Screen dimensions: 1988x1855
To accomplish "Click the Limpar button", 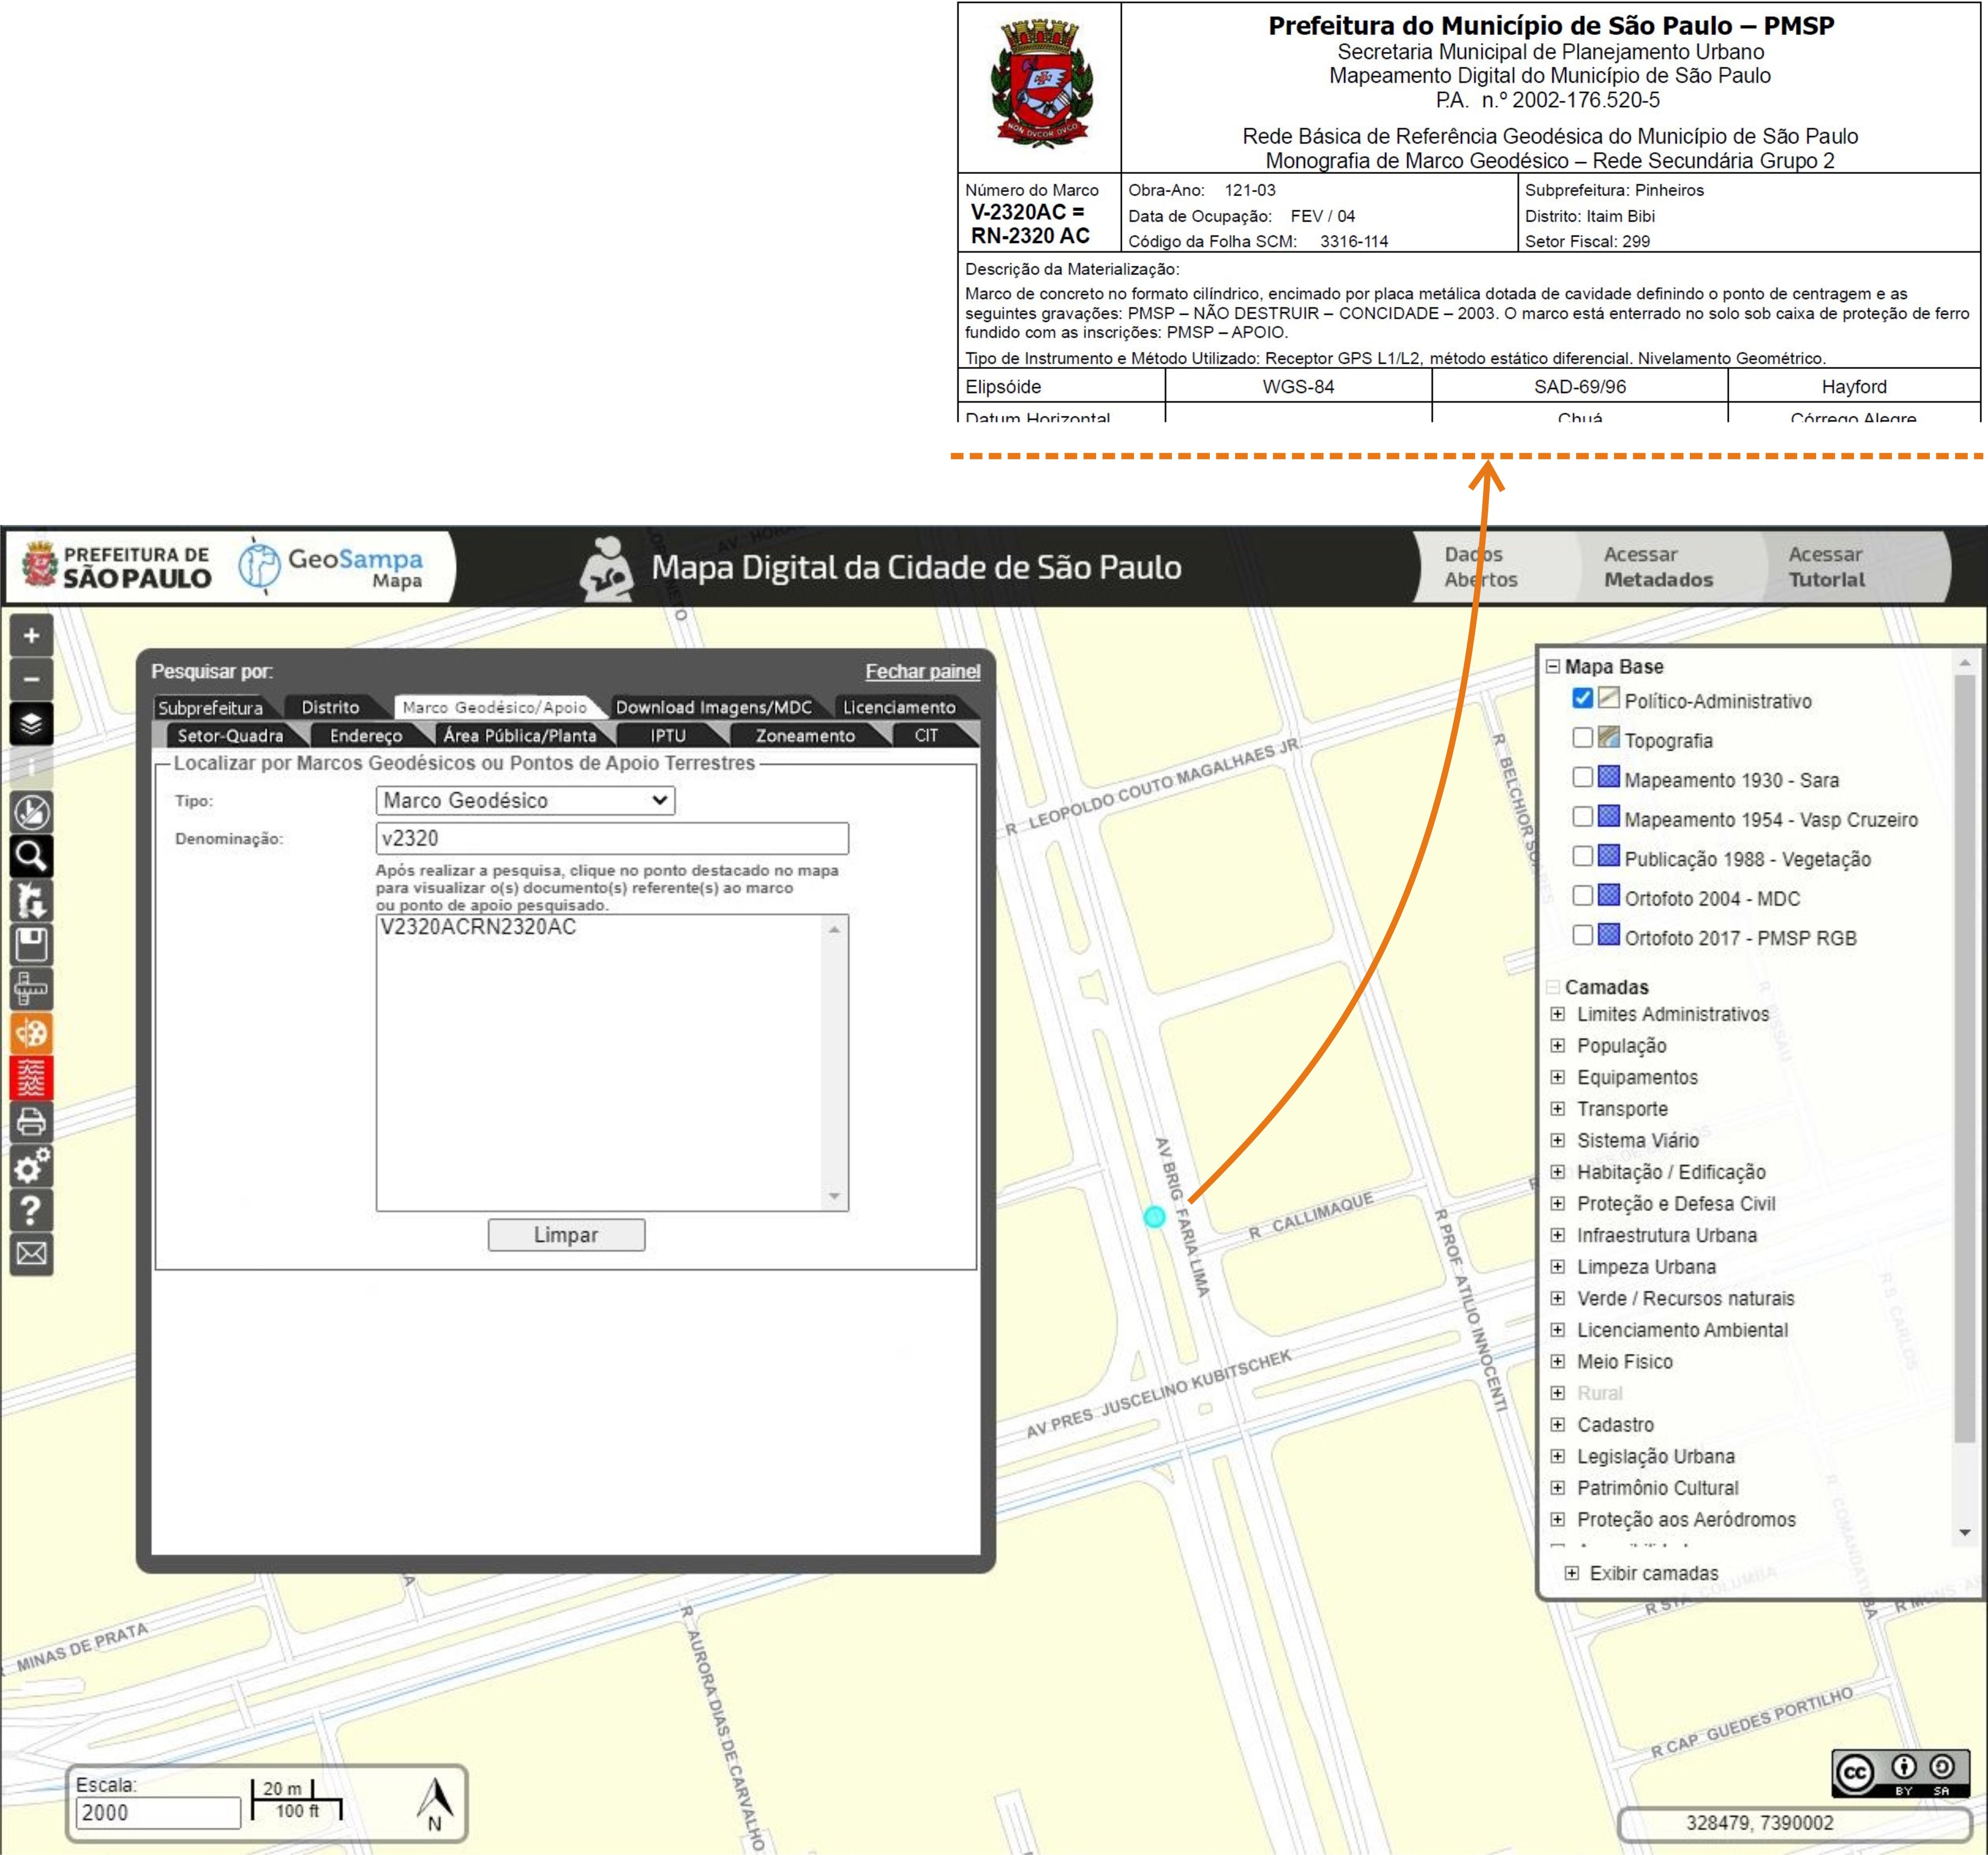I will pyautogui.click(x=566, y=1235).
